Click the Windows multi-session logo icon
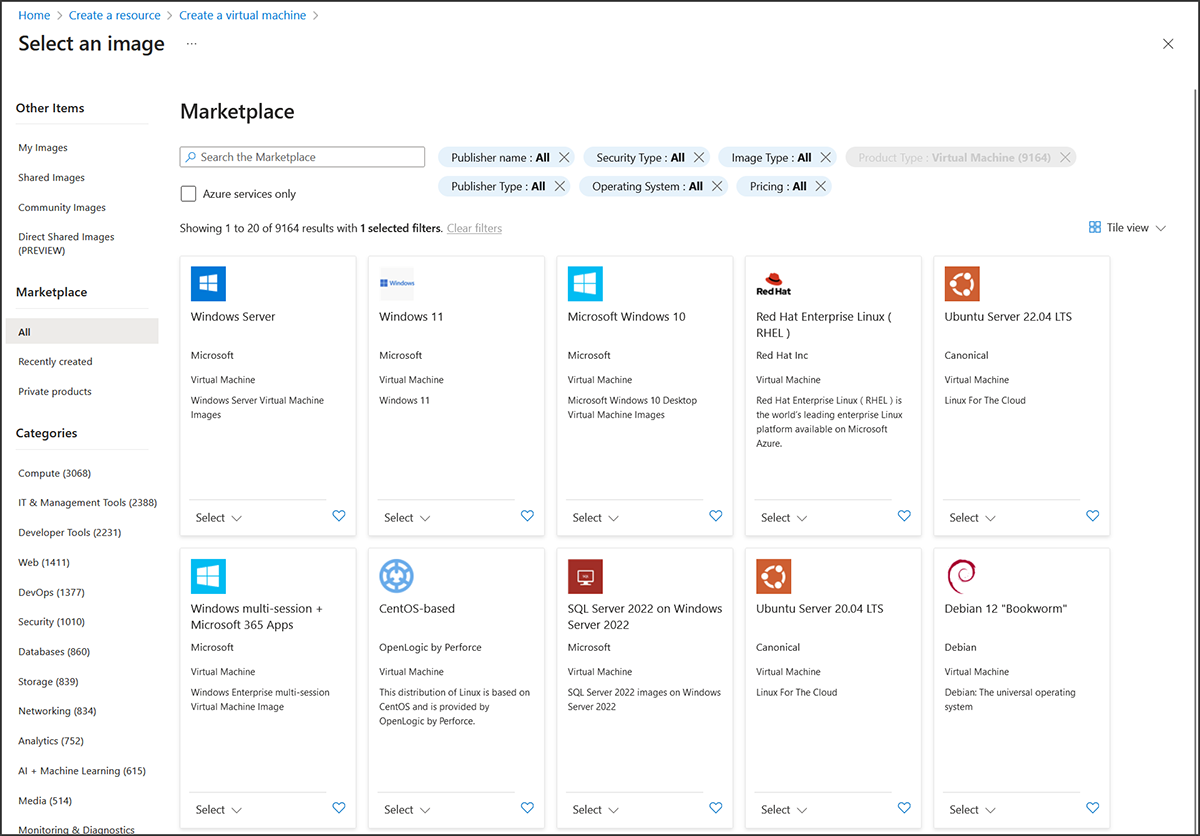Screen dimensions: 1200x836 tap(208, 576)
